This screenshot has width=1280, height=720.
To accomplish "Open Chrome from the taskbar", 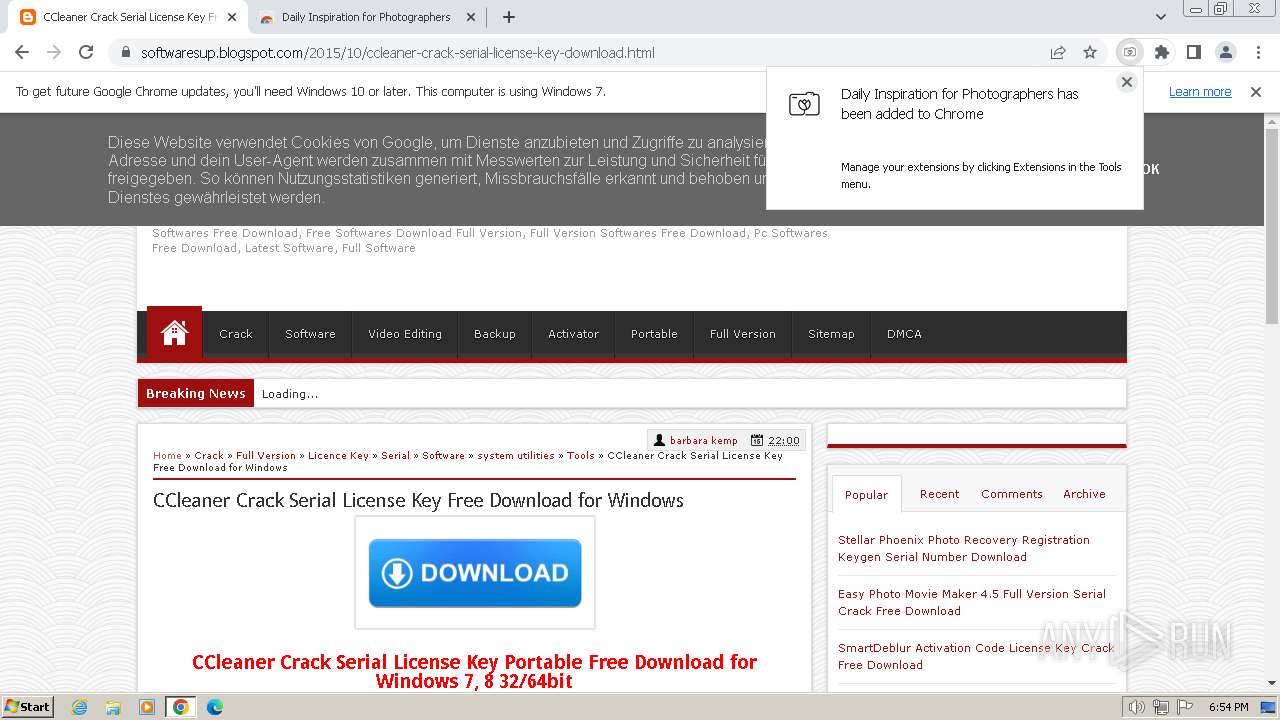I will [181, 707].
